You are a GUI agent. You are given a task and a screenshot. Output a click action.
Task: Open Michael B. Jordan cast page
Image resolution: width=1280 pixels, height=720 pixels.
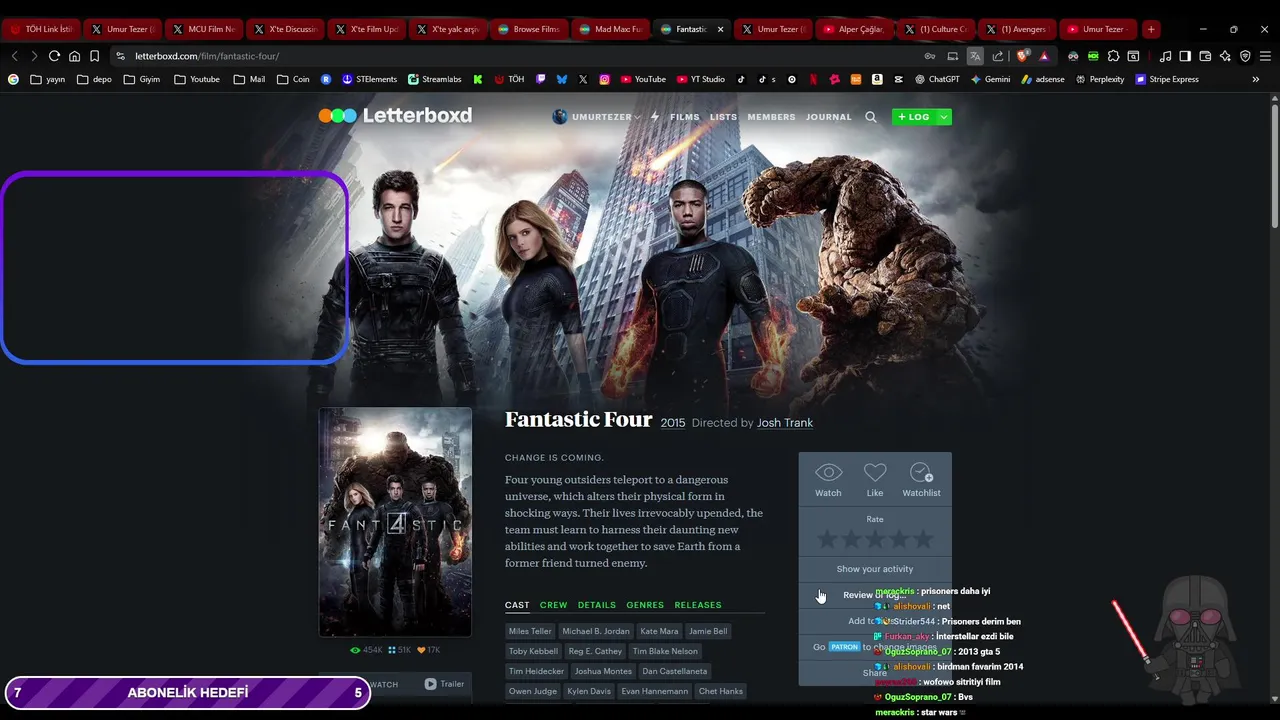pyautogui.click(x=596, y=631)
